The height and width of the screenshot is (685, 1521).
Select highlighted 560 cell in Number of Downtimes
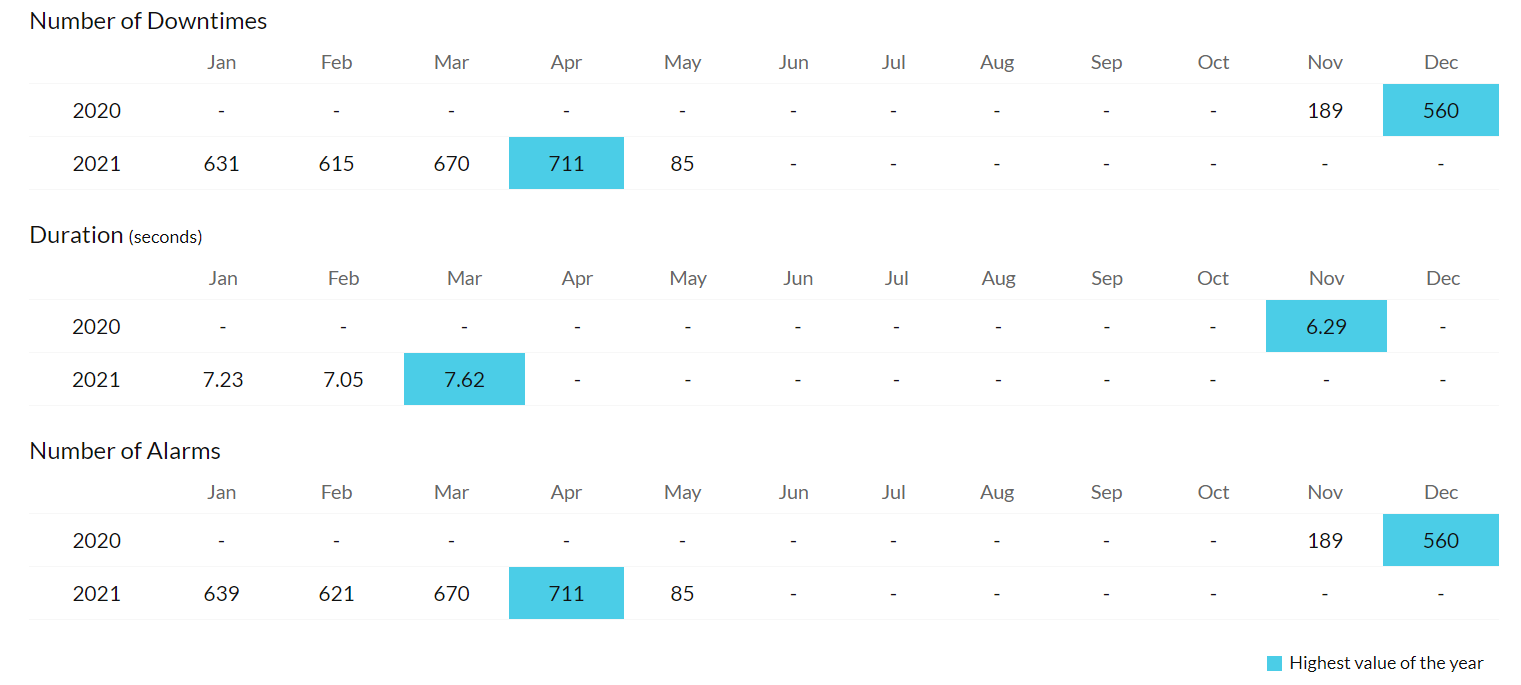coord(1441,110)
